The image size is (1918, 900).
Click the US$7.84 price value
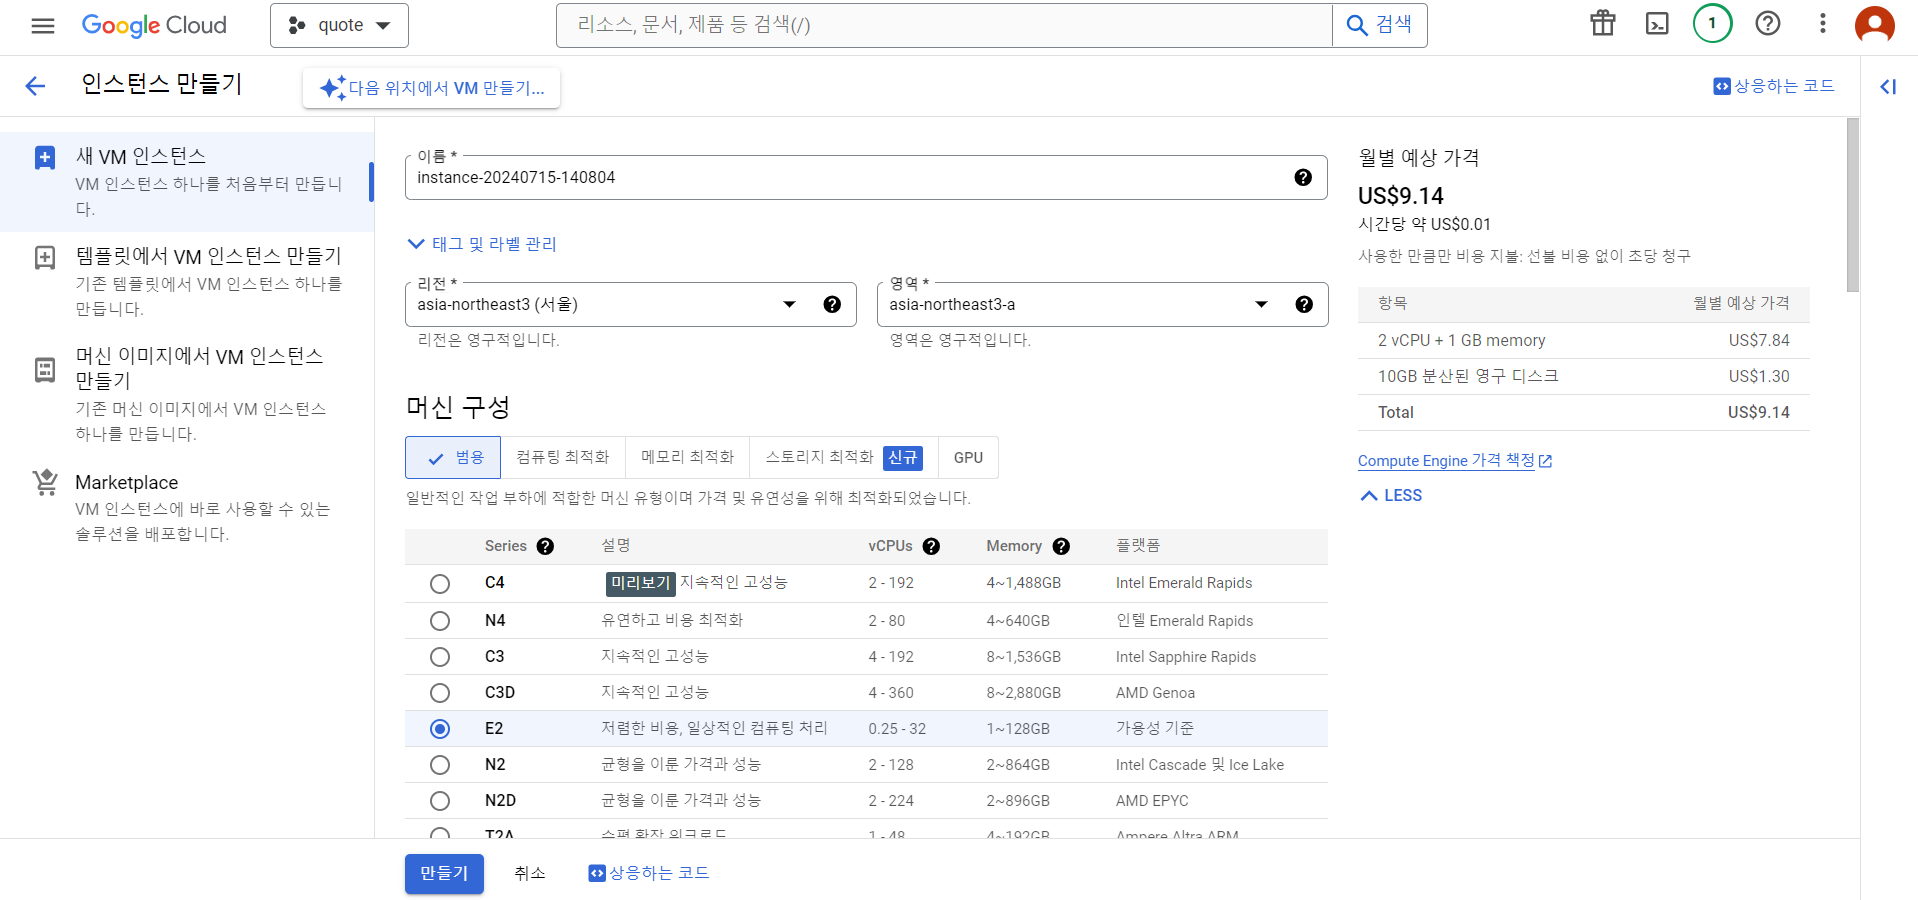coord(1759,341)
